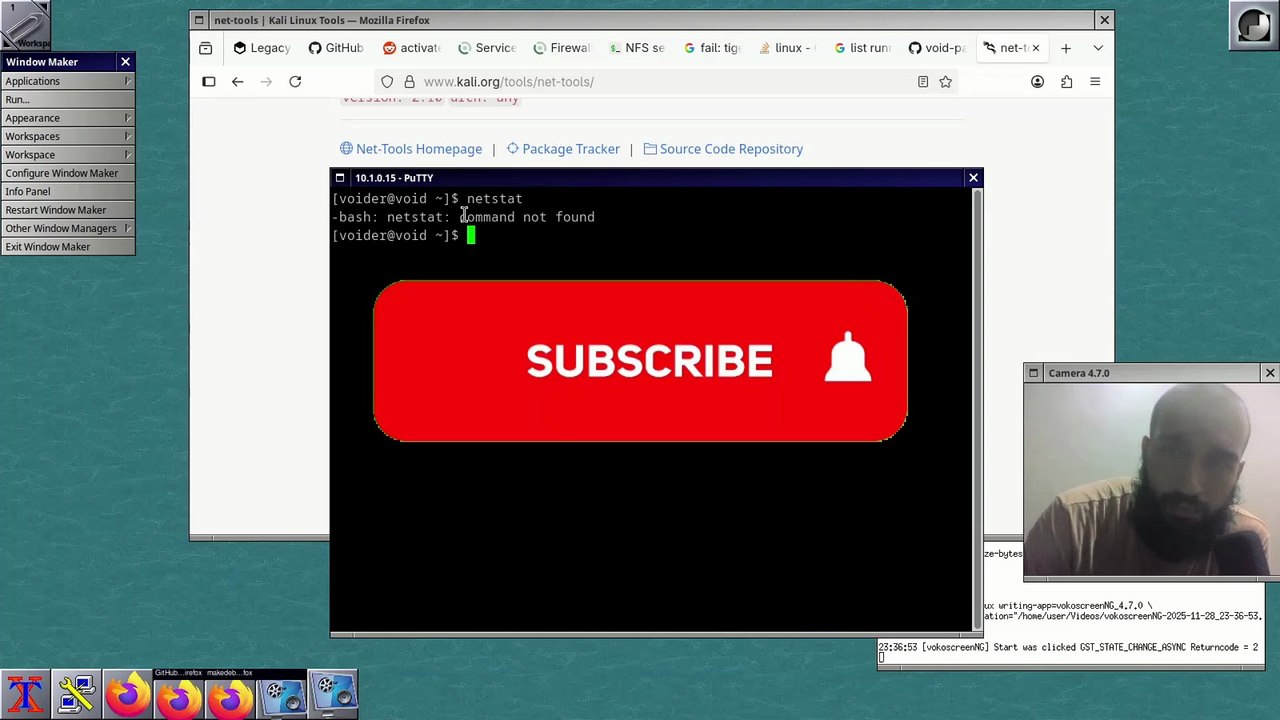The height and width of the screenshot is (720, 1280).
Task: Click the Window Maker clip icon
Action: tap(26, 24)
